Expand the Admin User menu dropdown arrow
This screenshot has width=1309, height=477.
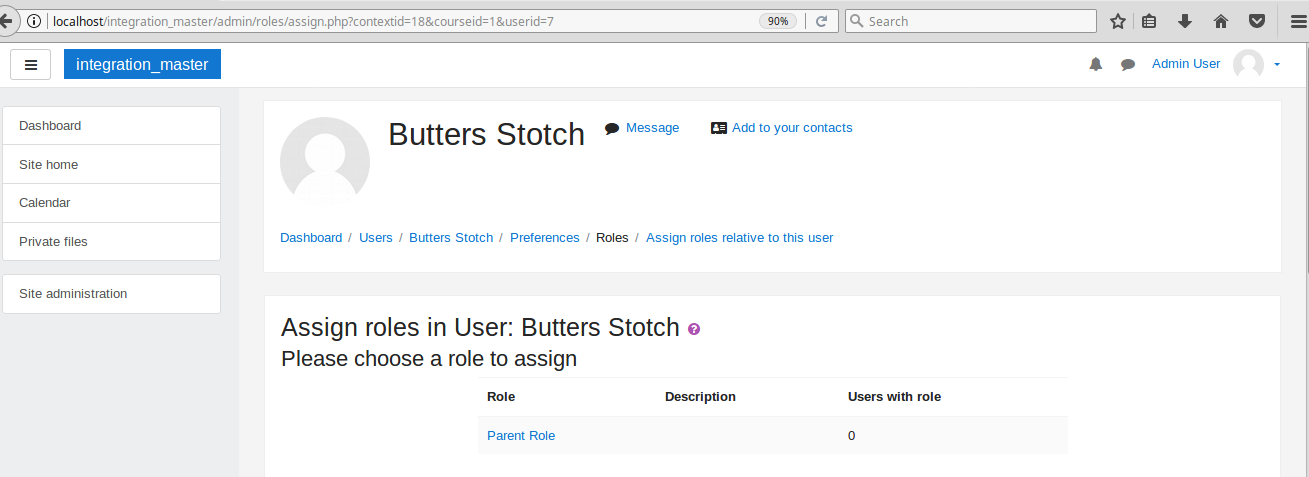(x=1277, y=65)
